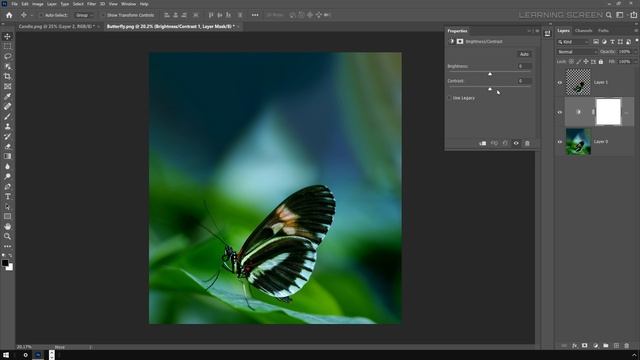The image size is (640, 360).
Task: Select the Zoom tool
Action: [x=7, y=236]
